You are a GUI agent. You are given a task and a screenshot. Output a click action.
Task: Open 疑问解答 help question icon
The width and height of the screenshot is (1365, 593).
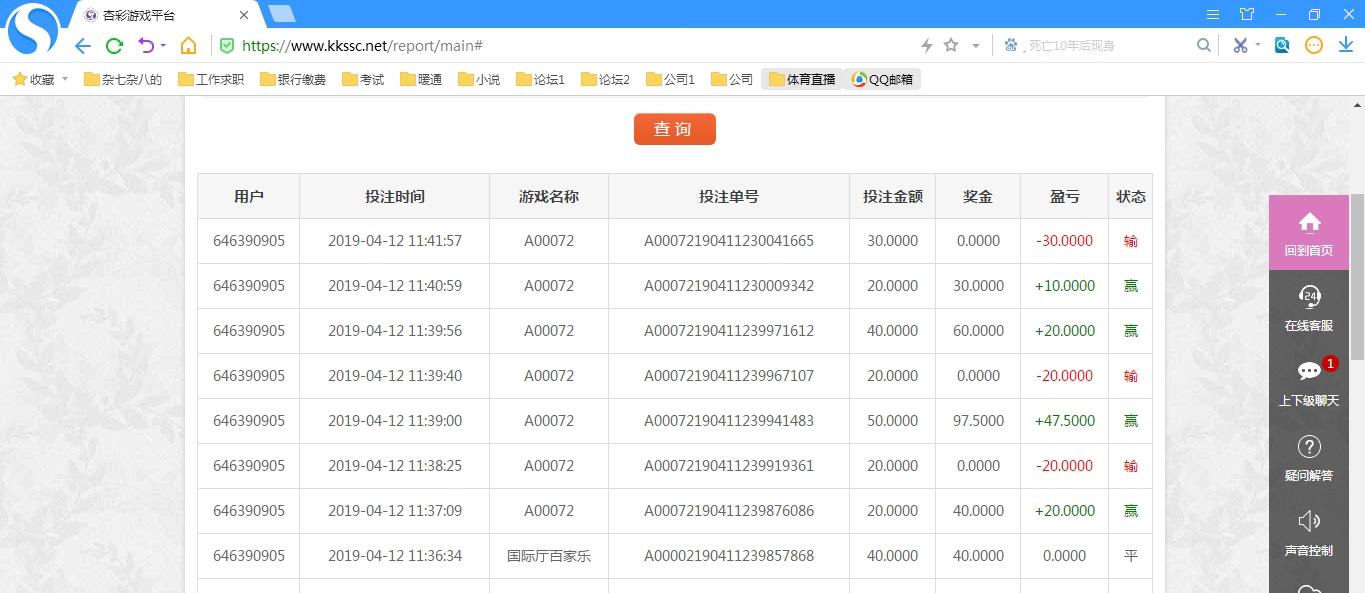(x=1308, y=457)
